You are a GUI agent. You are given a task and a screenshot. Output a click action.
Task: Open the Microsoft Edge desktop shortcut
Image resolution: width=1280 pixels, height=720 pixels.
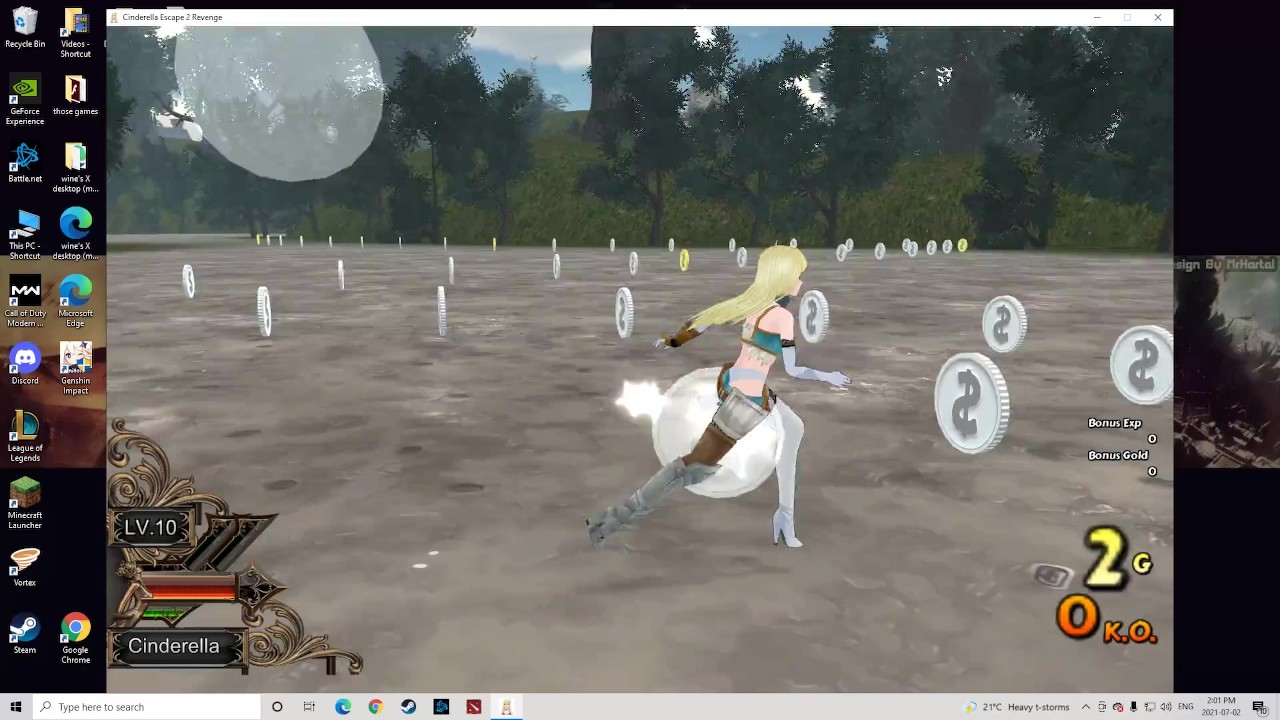coord(75,303)
